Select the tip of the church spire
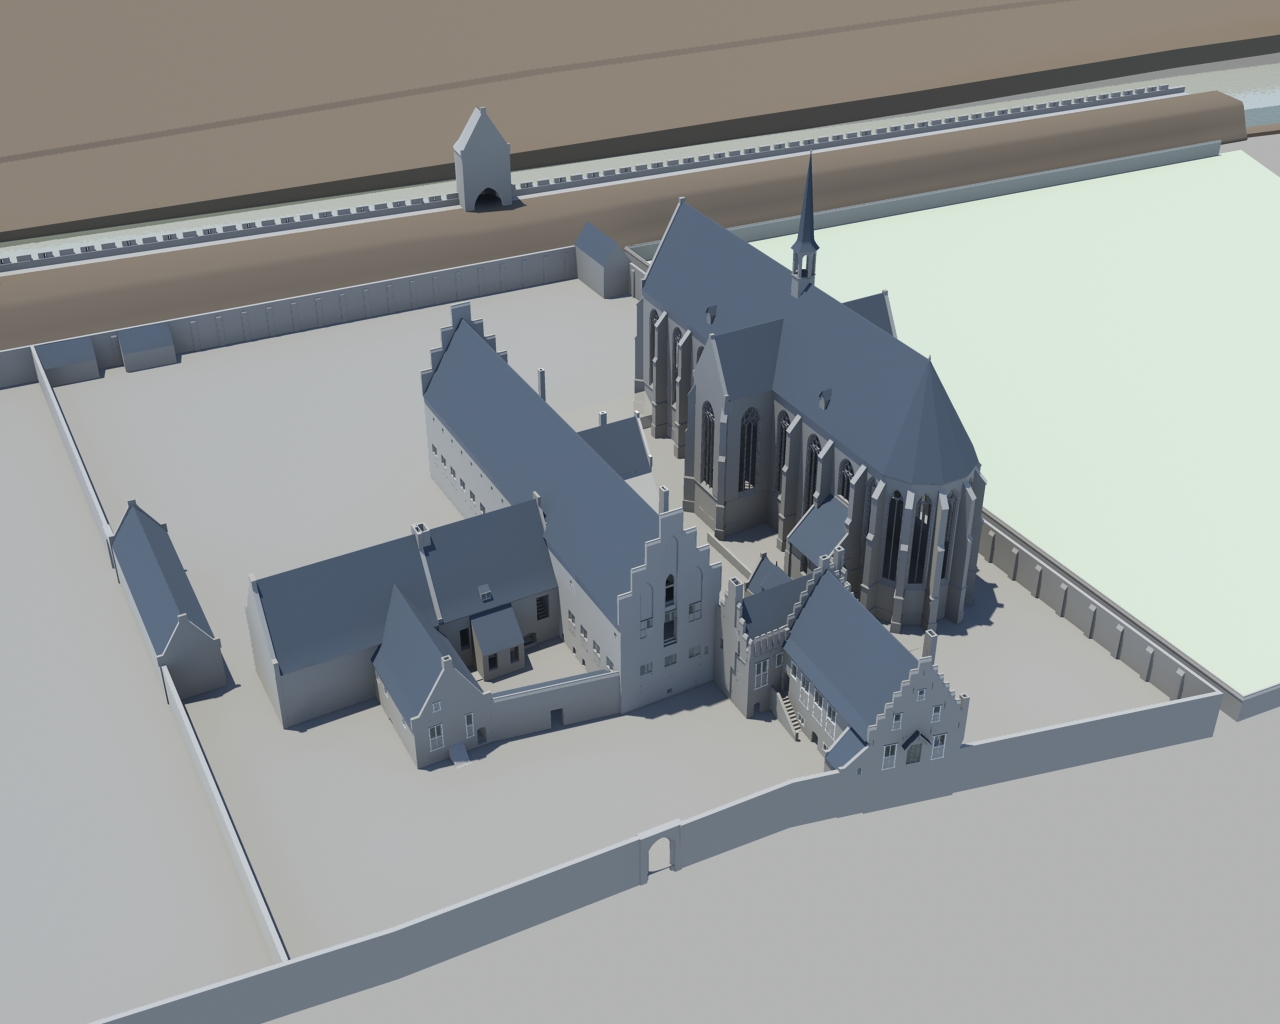1280x1024 pixels. 808,160
